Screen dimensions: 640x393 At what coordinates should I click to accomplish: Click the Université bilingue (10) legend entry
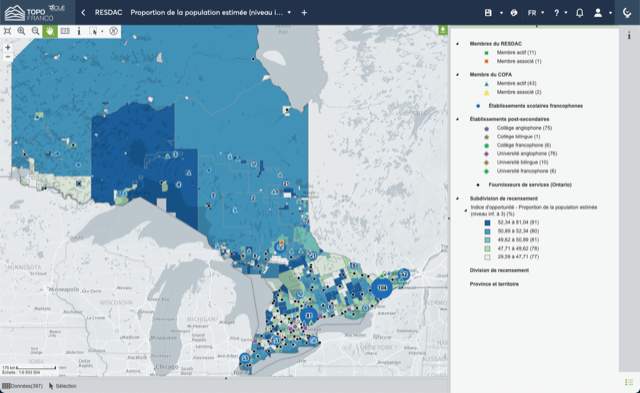point(522,162)
